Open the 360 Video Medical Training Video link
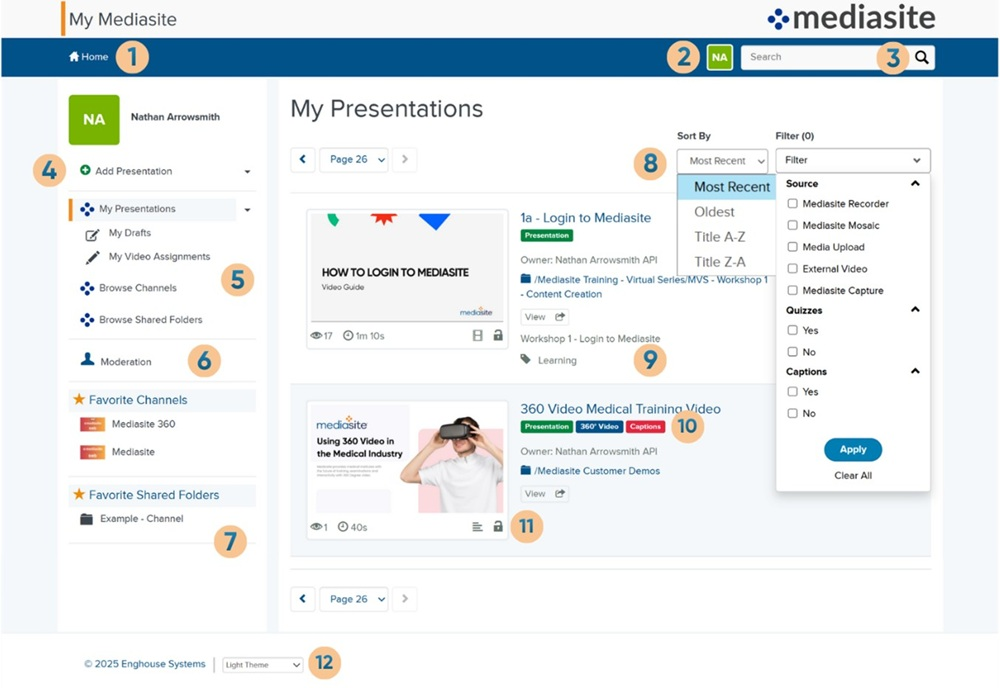 620,409
